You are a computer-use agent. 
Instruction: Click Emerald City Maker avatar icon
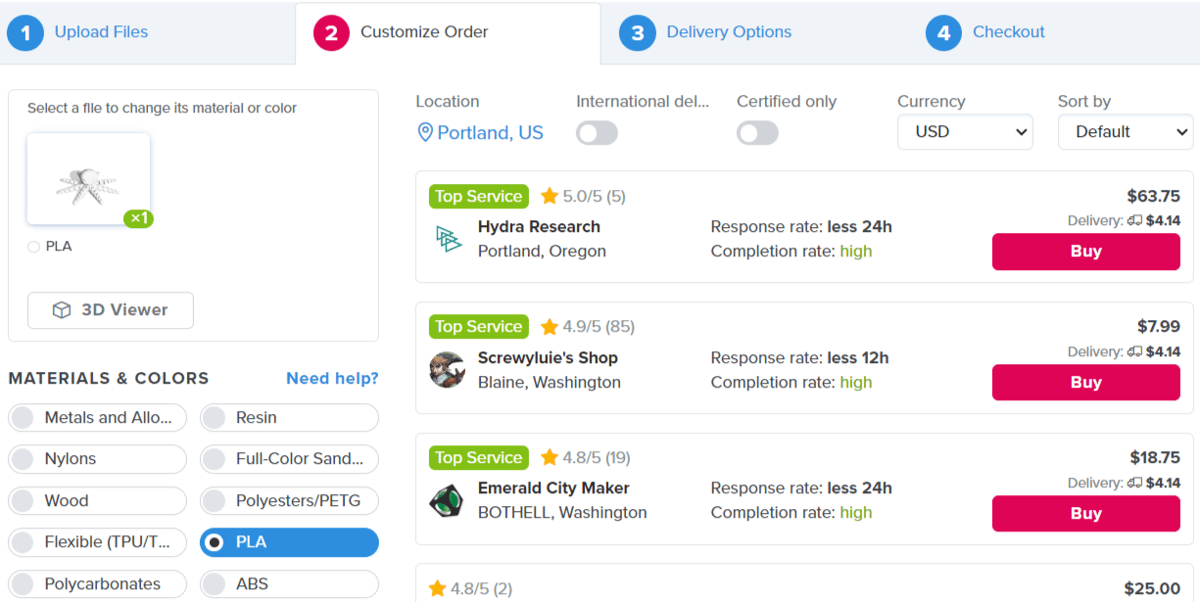pyautogui.click(x=447, y=501)
